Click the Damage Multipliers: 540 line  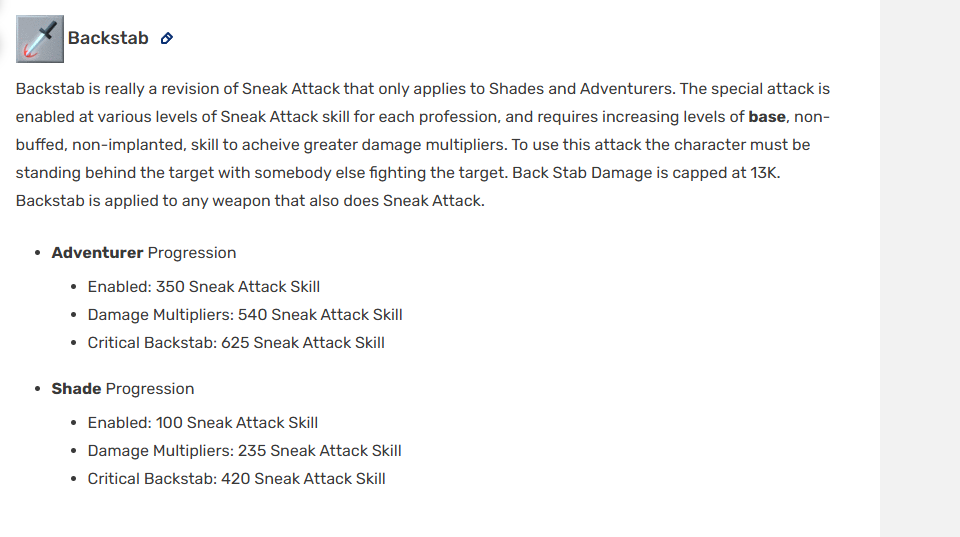[x=245, y=315]
